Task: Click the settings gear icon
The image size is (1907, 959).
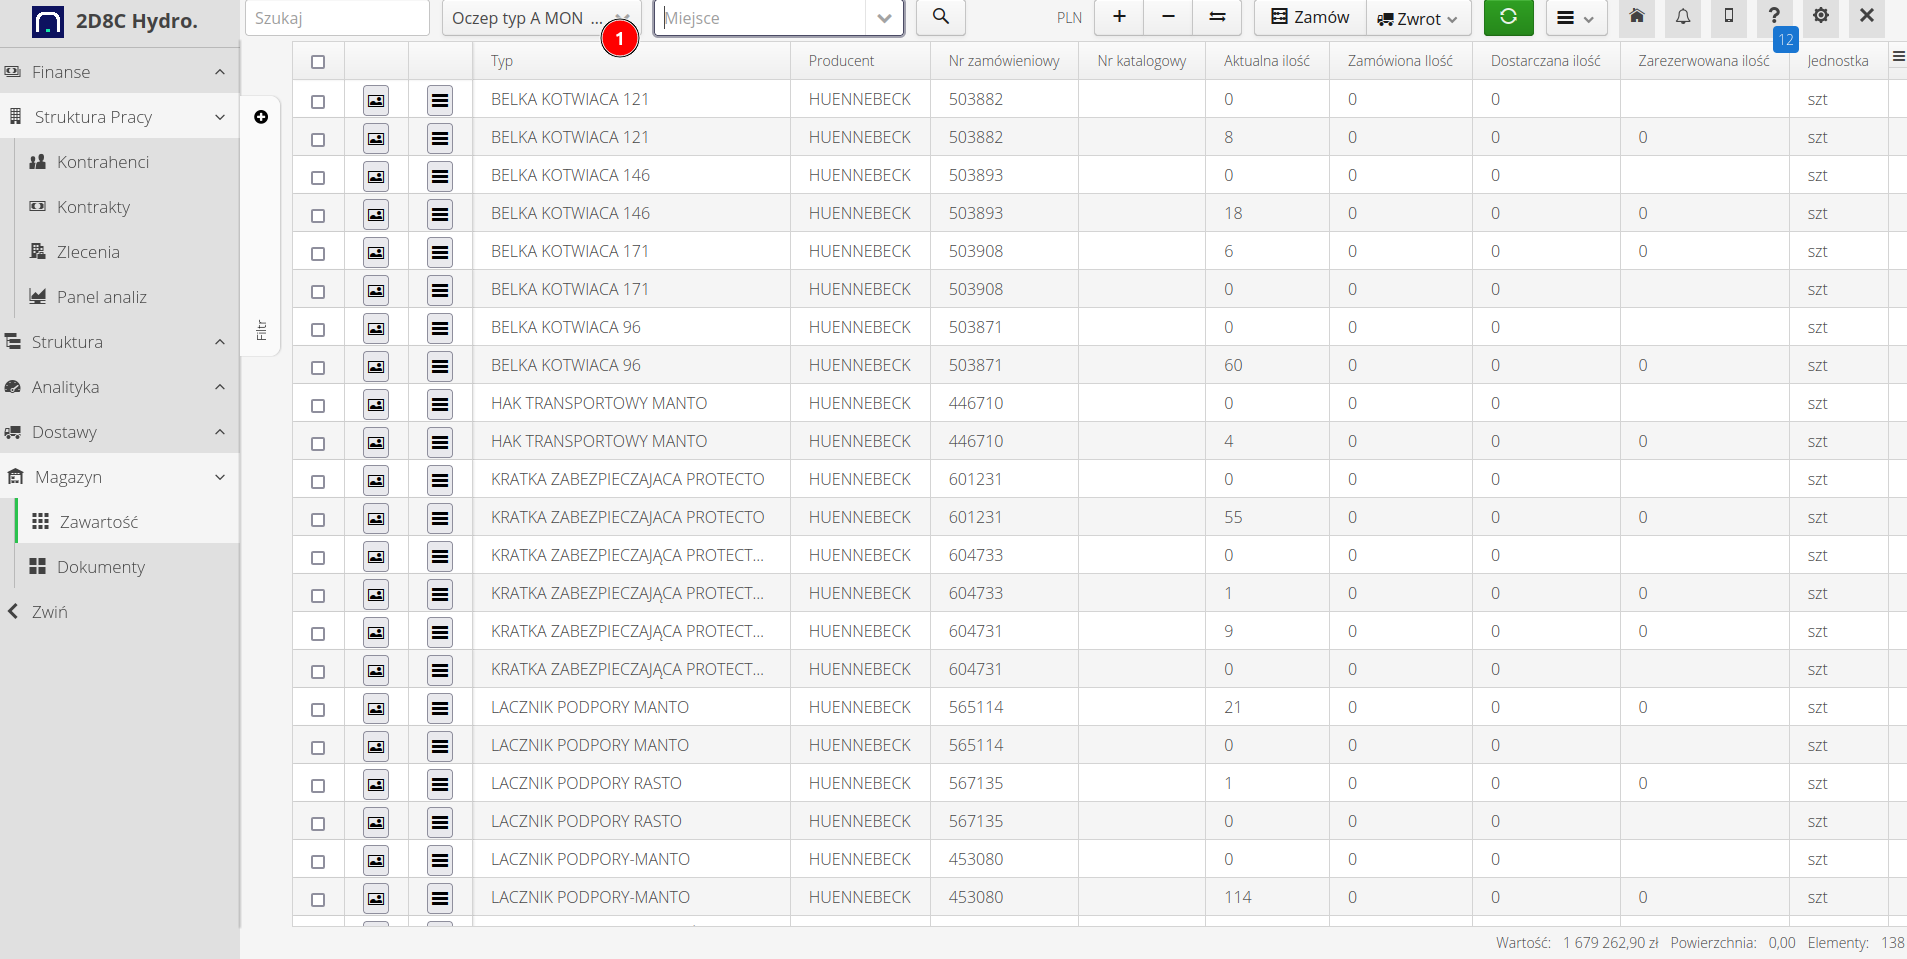Action: point(1821,16)
